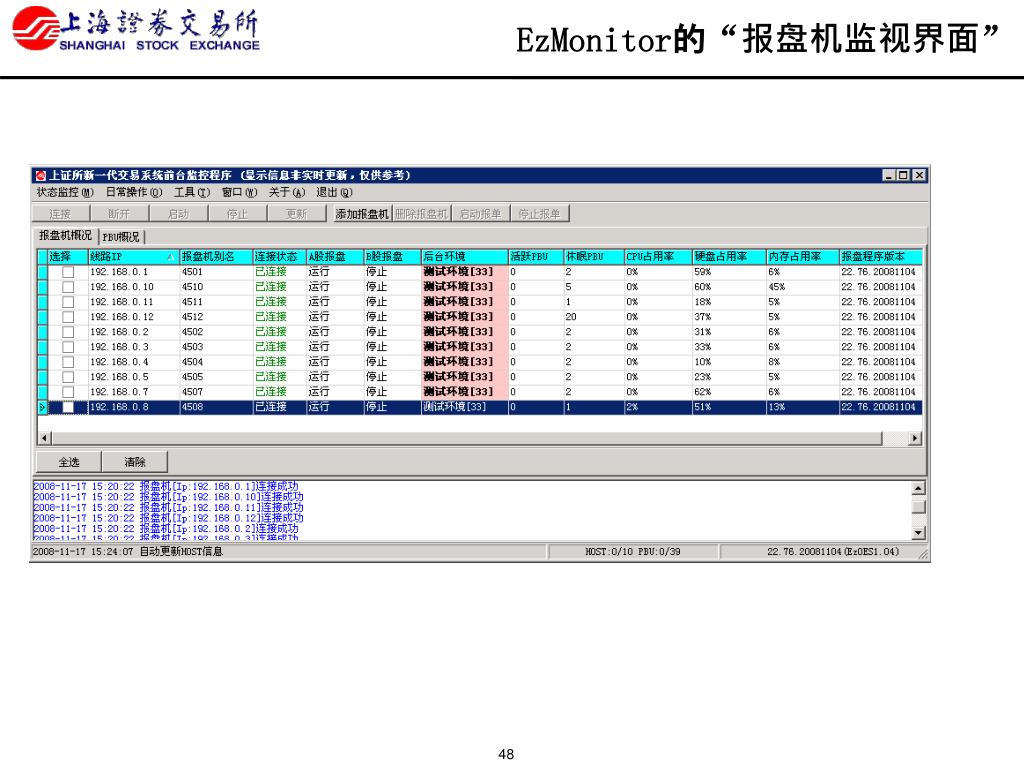This screenshot has height=768, width=1024.
Task: Click the 停止 toolbar button
Action: pos(237,214)
